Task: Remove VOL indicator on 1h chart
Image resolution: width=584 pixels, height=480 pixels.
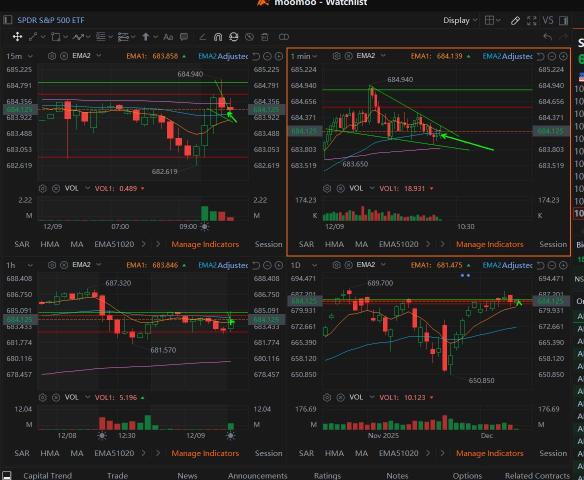Action: [x=56, y=397]
